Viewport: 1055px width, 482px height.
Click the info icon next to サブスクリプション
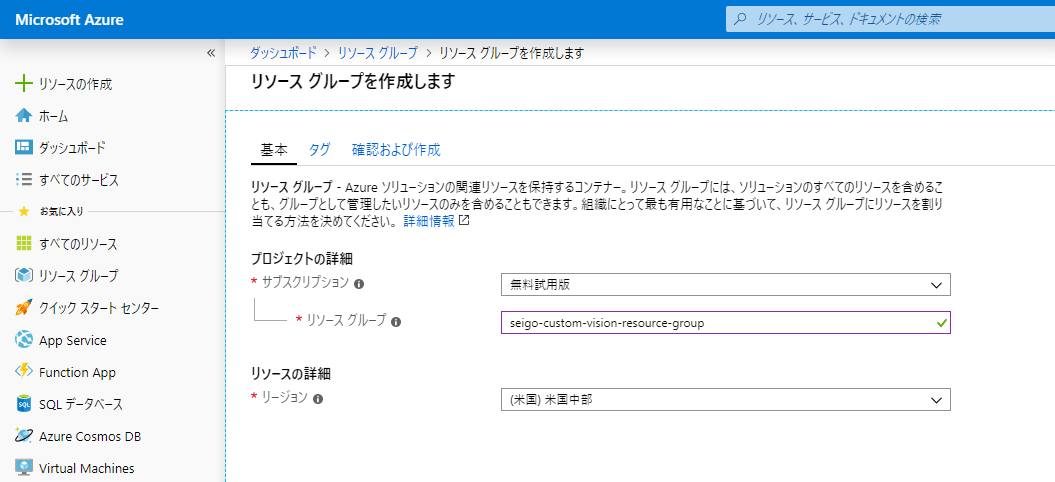tap(359, 284)
